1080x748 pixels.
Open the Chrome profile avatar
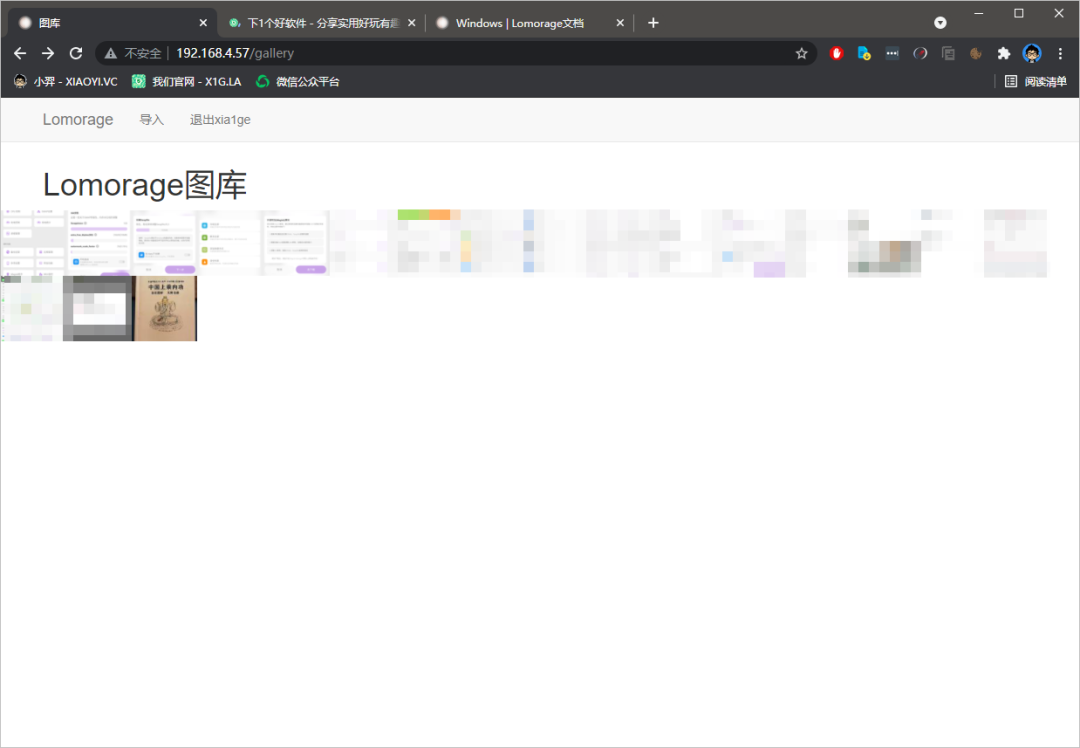tap(1032, 53)
